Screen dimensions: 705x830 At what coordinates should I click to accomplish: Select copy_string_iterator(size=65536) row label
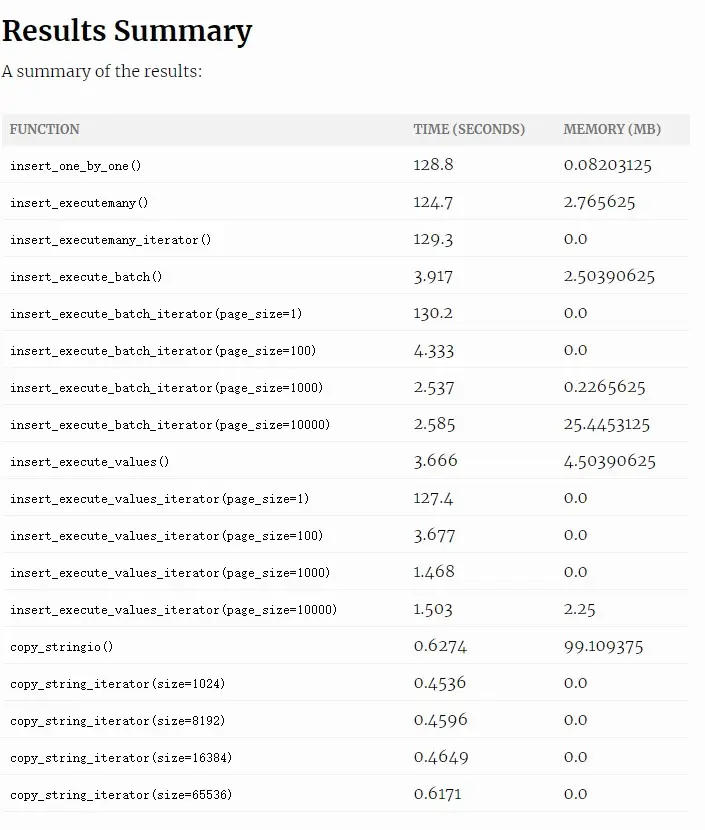click(121, 795)
